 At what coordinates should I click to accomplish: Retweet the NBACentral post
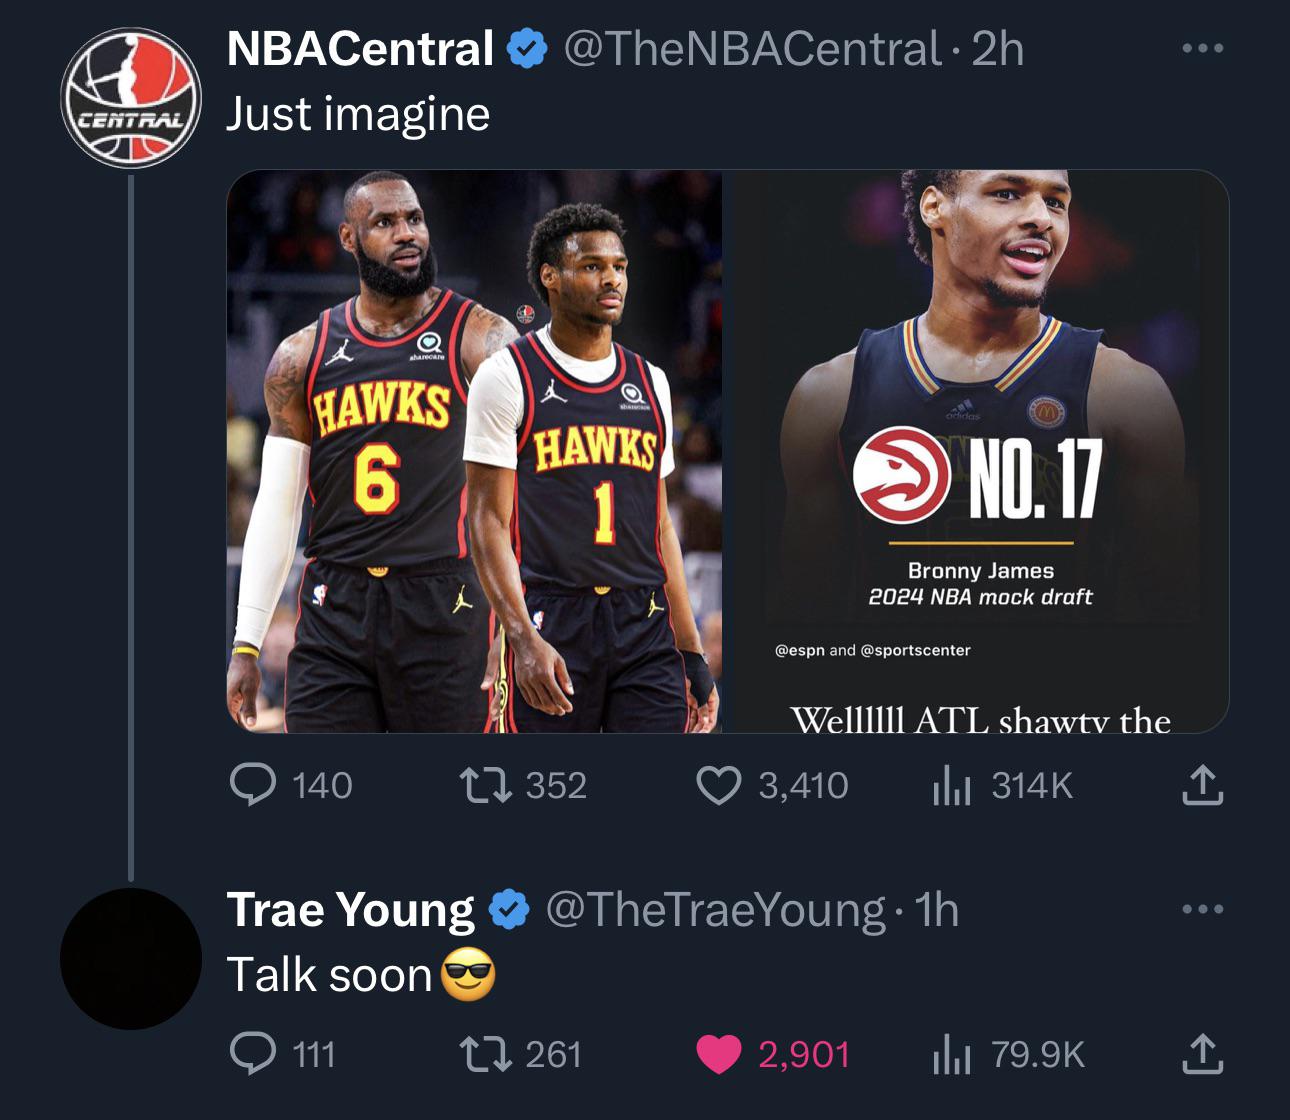coord(485,785)
